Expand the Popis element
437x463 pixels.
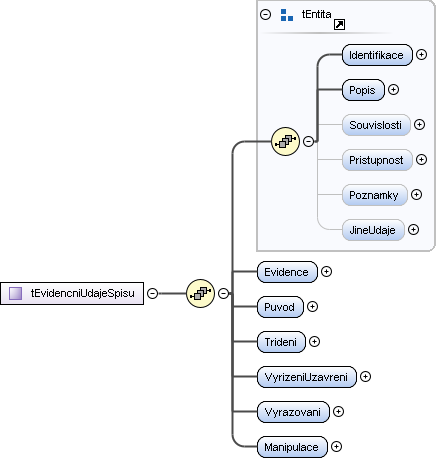tap(393, 90)
